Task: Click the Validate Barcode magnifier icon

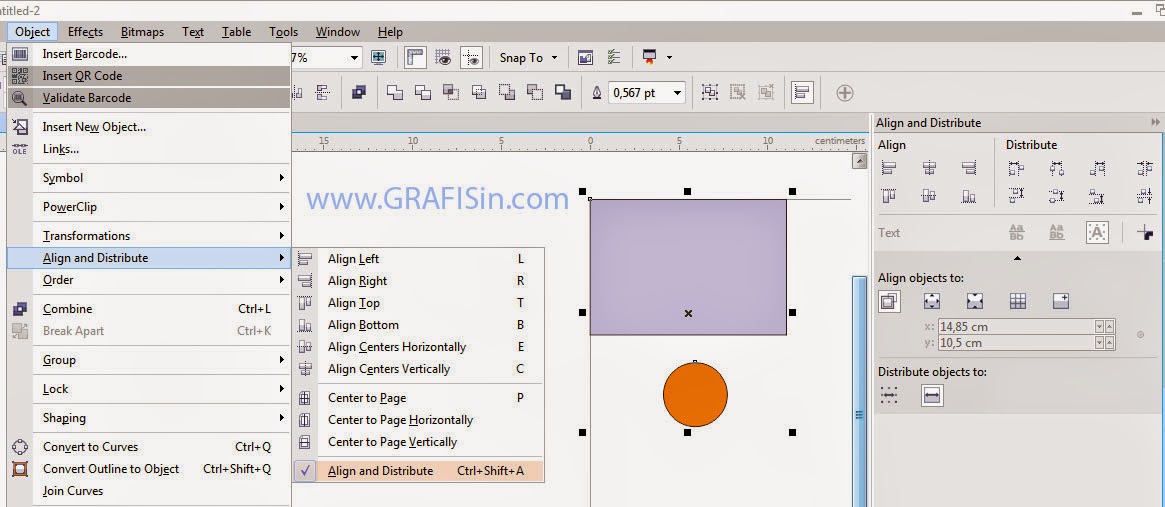Action: [x=20, y=97]
